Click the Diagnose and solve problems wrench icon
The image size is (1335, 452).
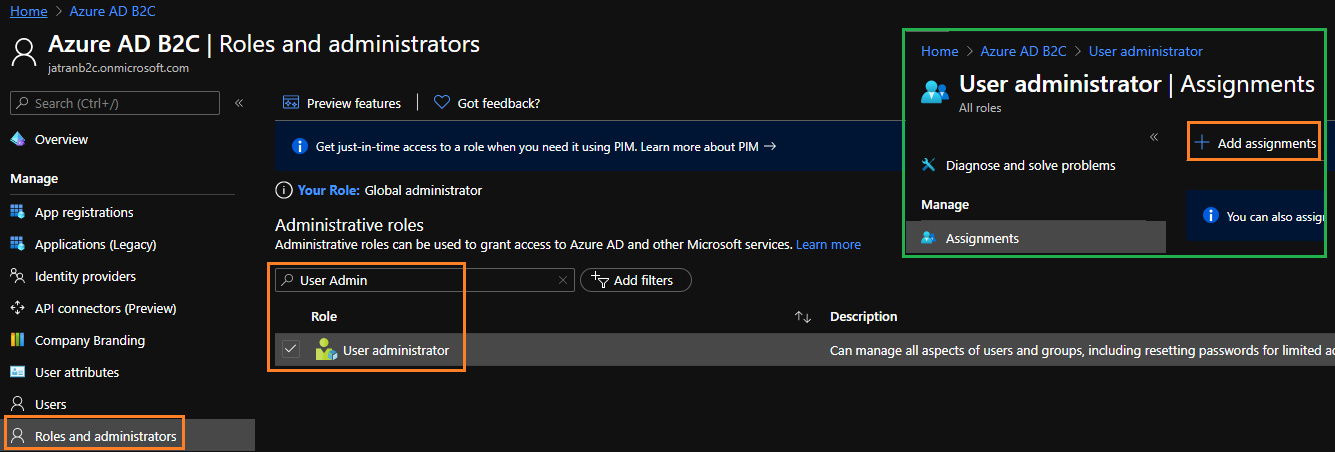click(928, 165)
